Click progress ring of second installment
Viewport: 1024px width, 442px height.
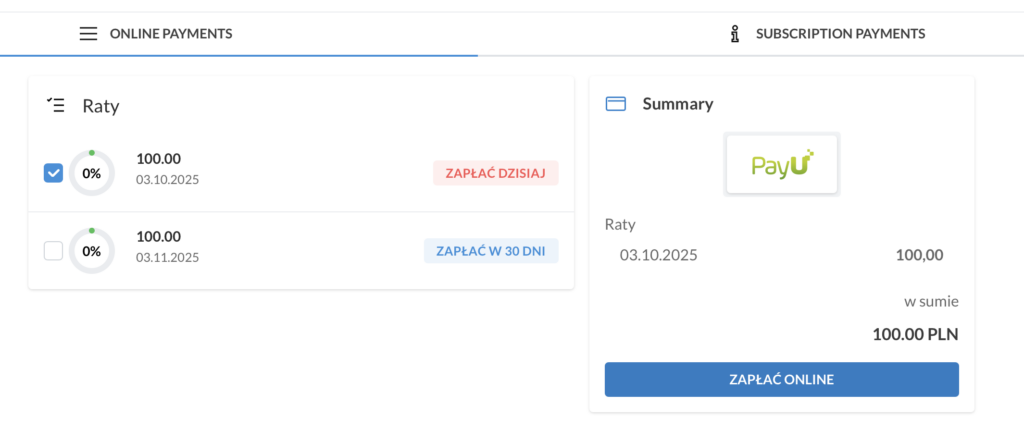click(92, 251)
